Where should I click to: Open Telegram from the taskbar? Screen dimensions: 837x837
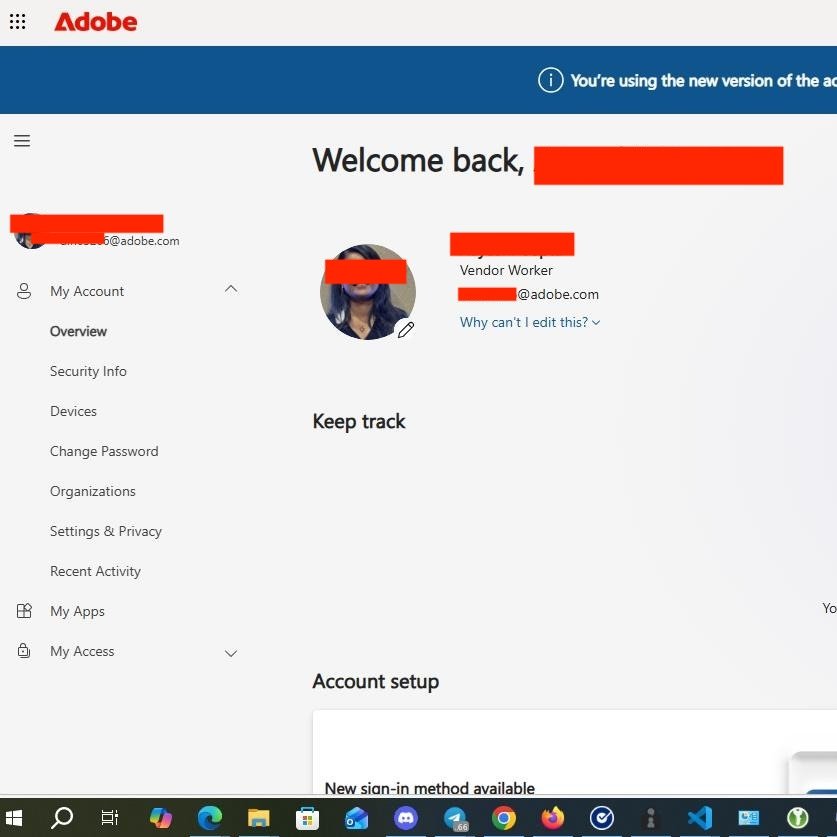[455, 818]
